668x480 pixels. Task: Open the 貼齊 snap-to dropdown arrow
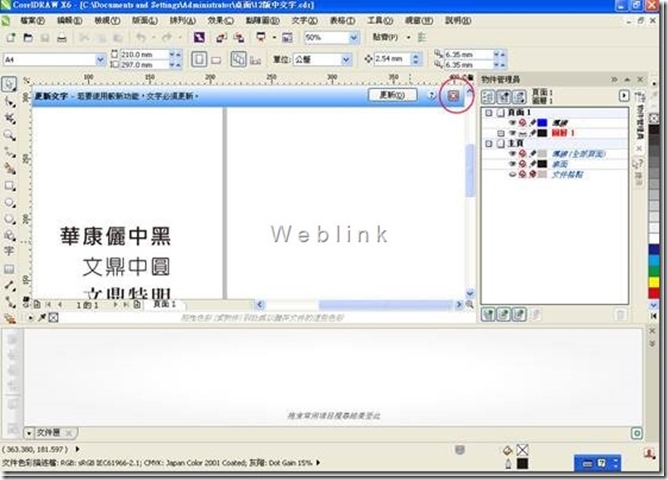point(408,38)
